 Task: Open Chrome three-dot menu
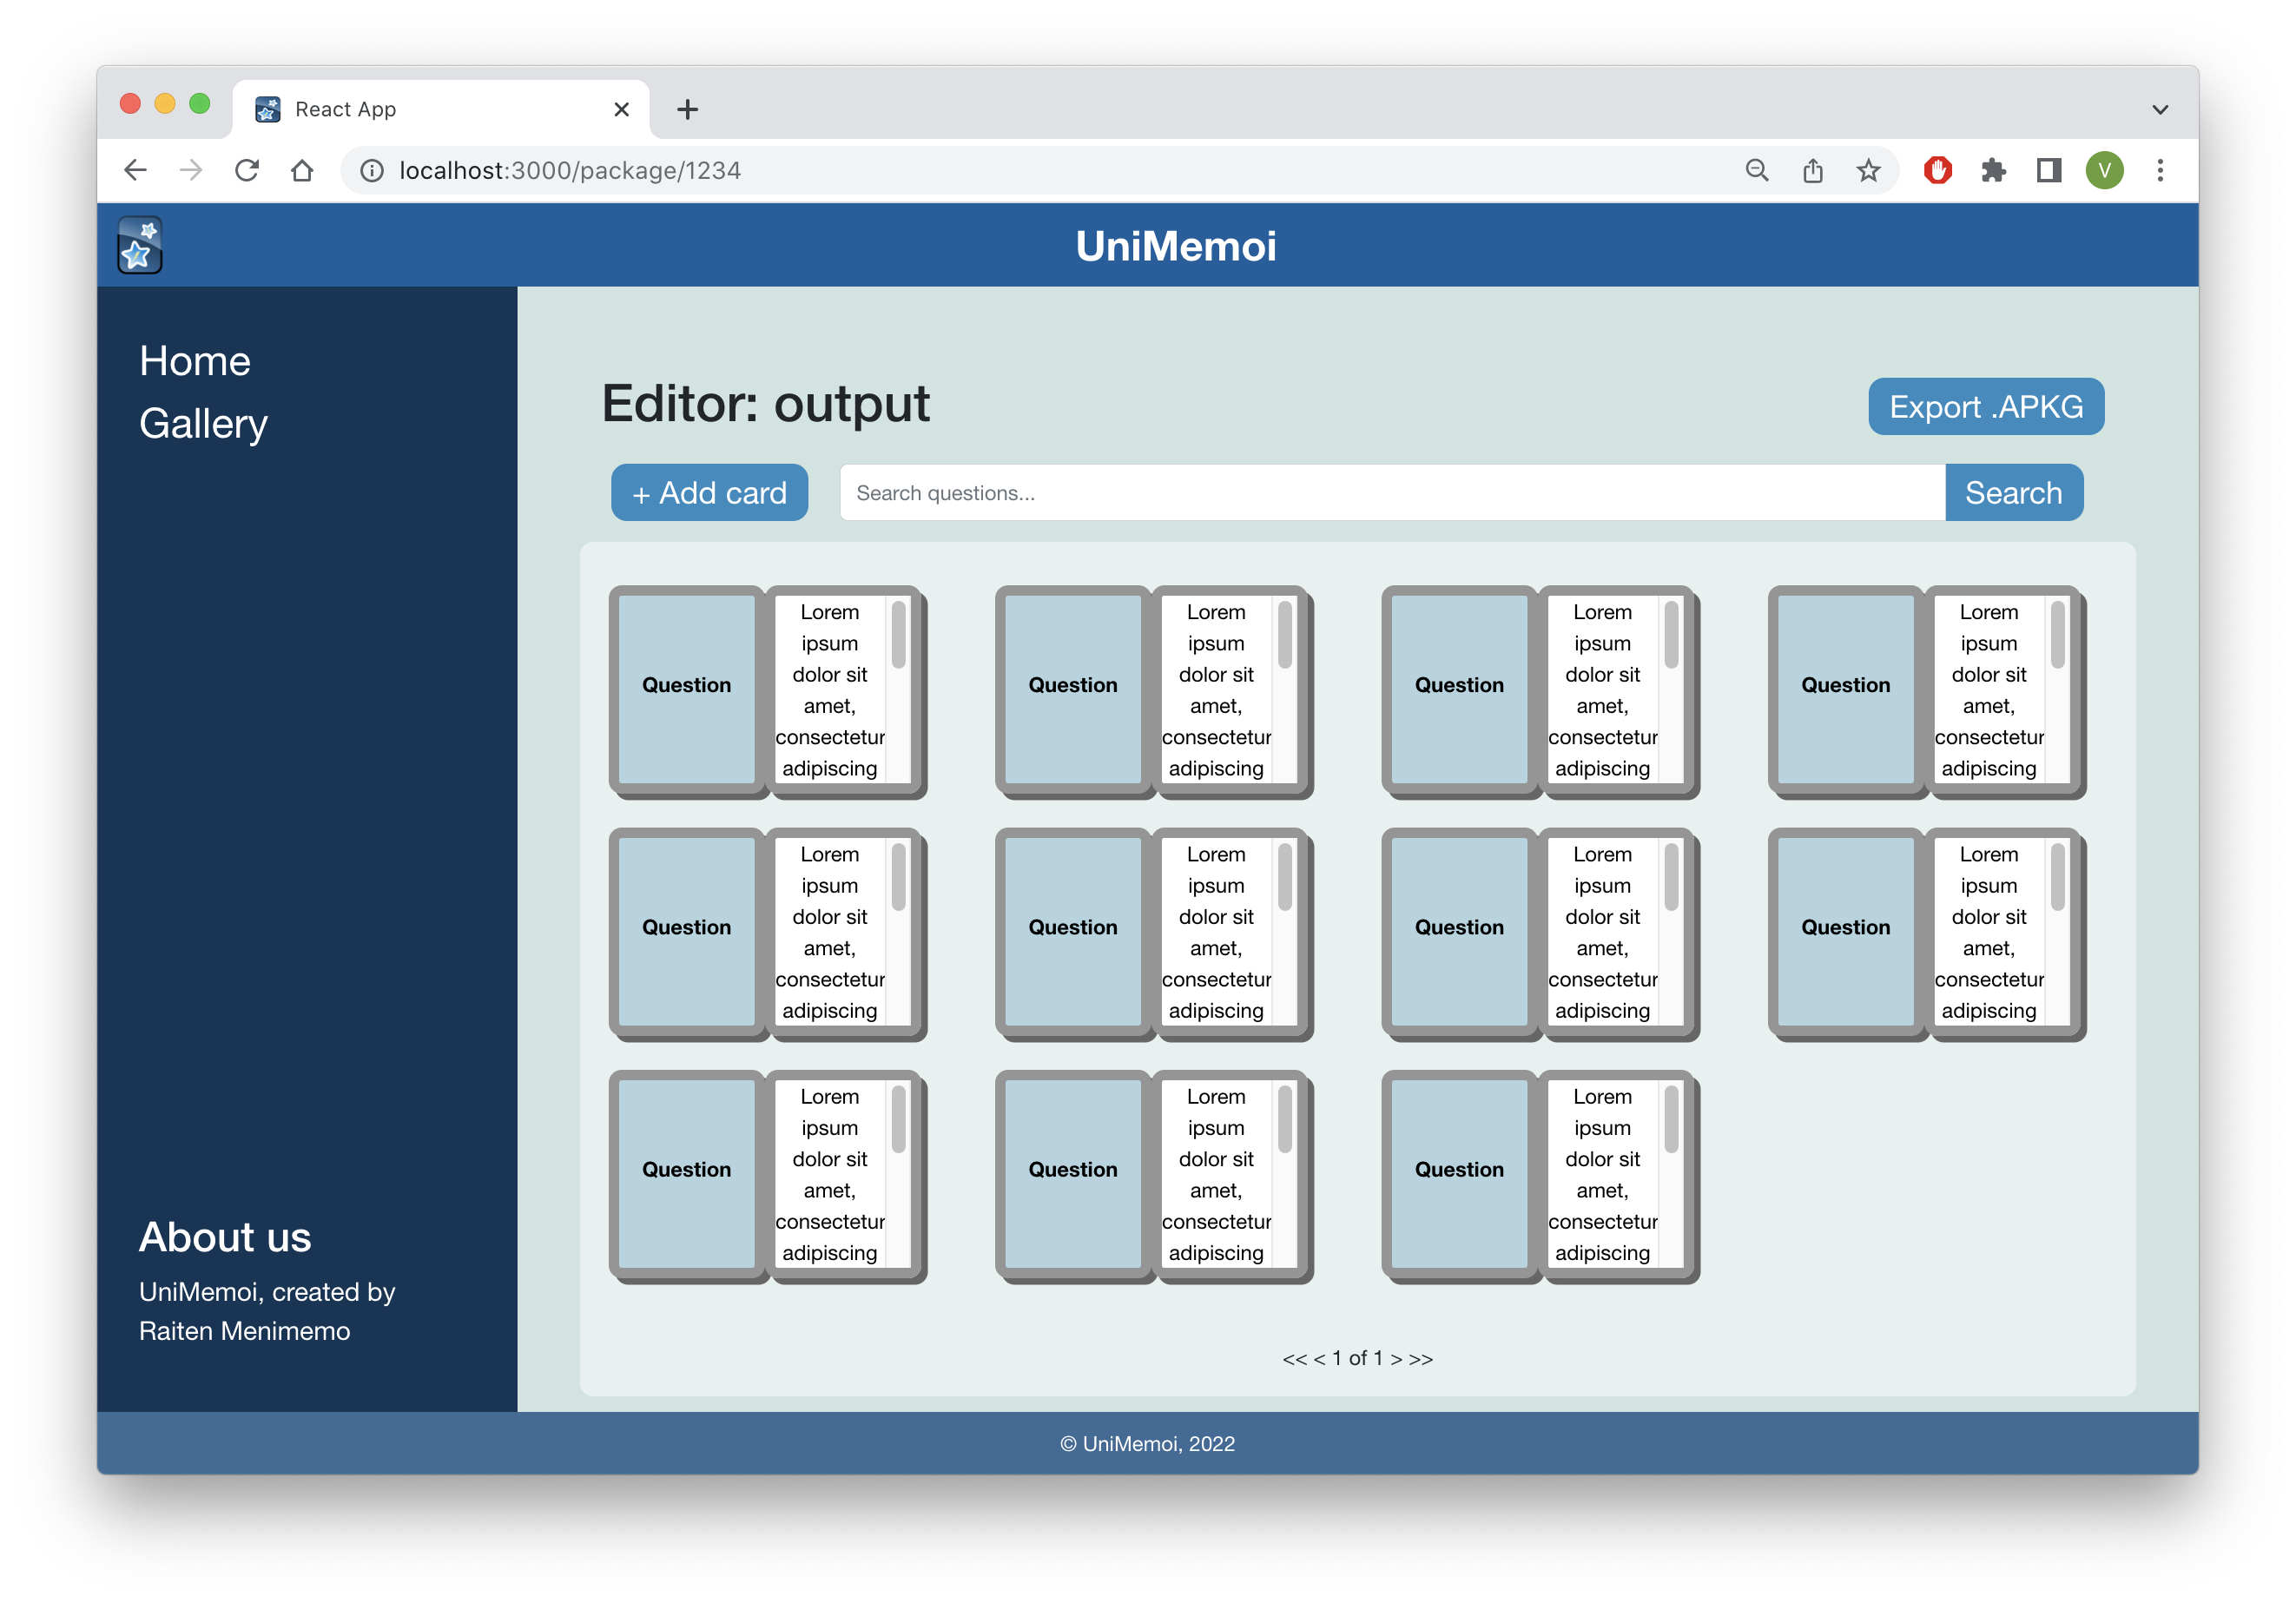pos(2160,171)
